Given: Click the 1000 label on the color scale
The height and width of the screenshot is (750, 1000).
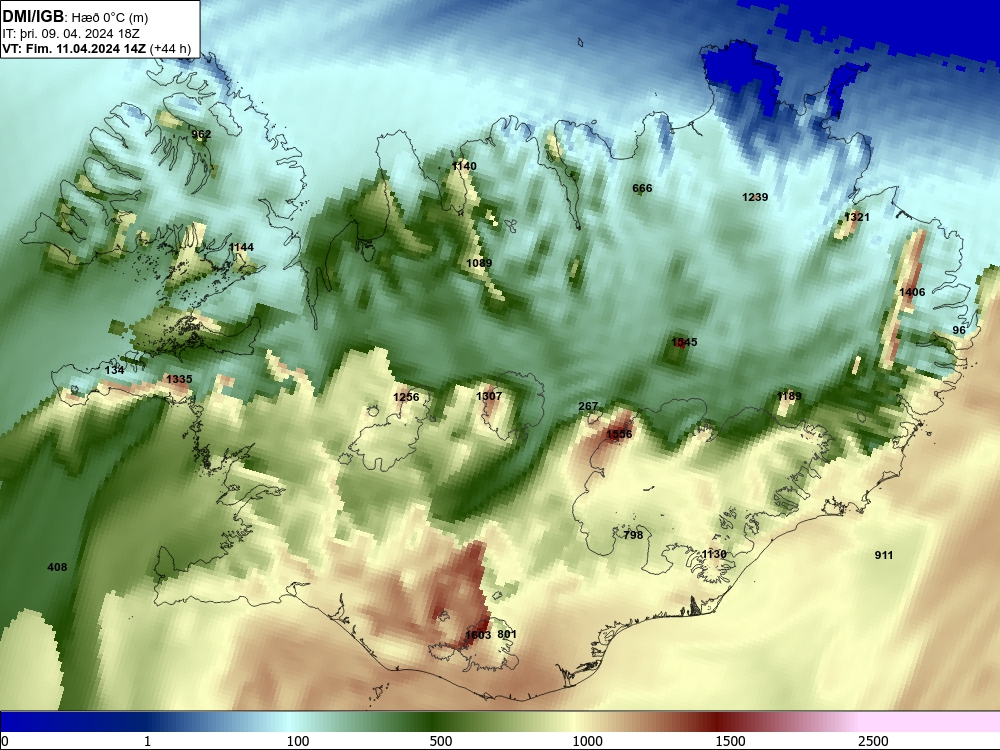Looking at the screenshot, I should pos(587,741).
